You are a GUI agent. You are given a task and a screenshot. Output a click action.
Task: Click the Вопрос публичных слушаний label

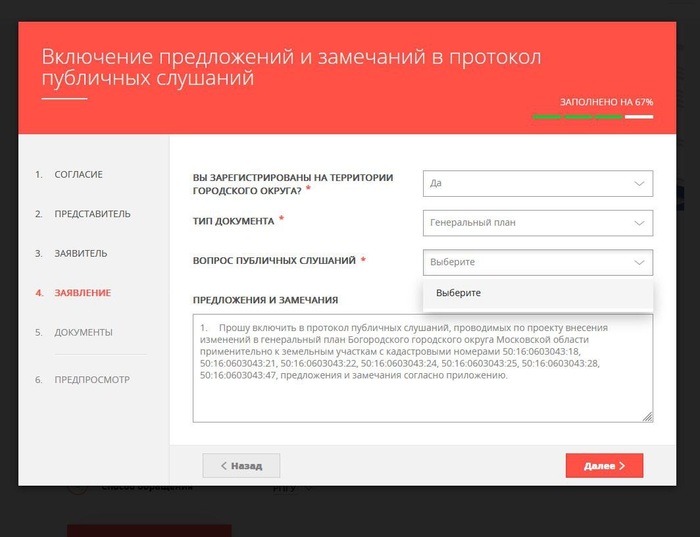tap(274, 261)
